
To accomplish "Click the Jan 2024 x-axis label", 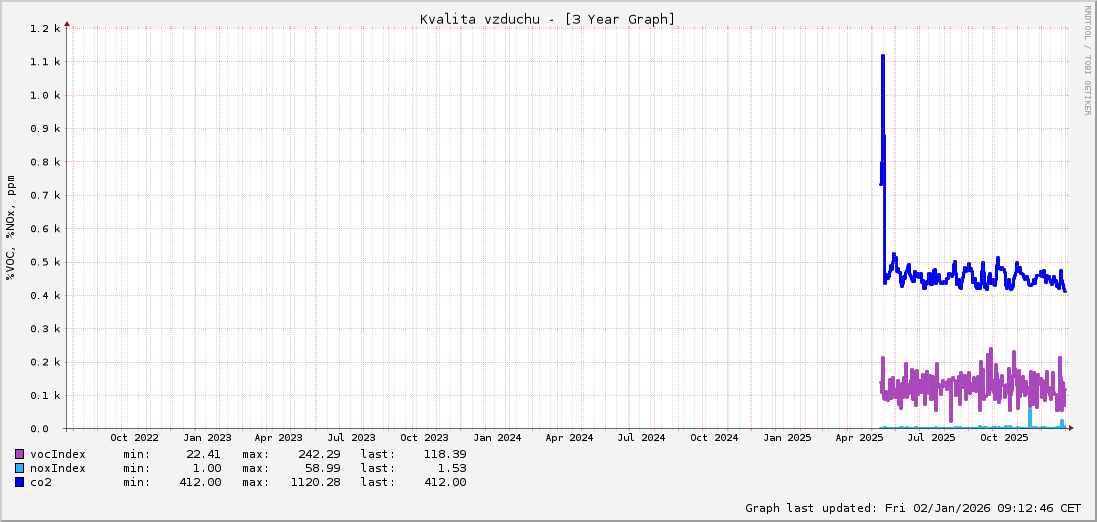I will coord(497,438).
